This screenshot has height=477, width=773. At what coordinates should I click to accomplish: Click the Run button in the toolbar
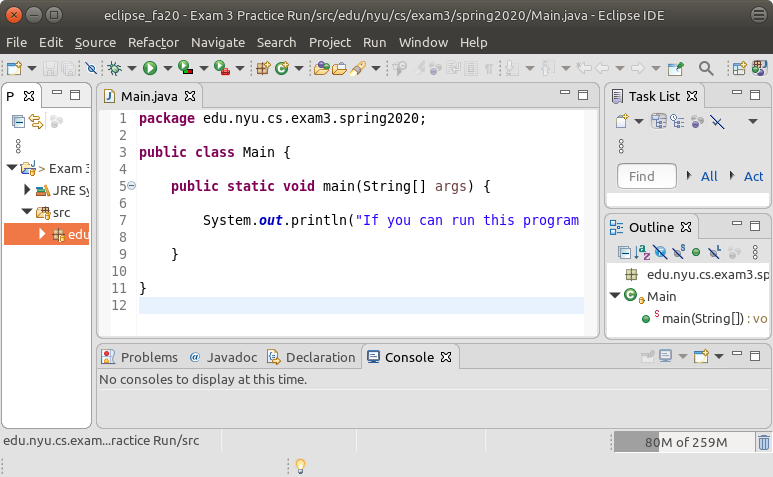pos(149,68)
